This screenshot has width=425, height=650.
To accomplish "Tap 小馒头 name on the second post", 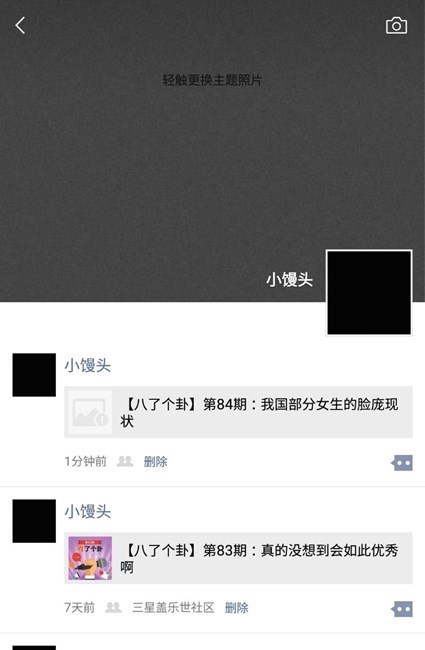I will [87, 512].
